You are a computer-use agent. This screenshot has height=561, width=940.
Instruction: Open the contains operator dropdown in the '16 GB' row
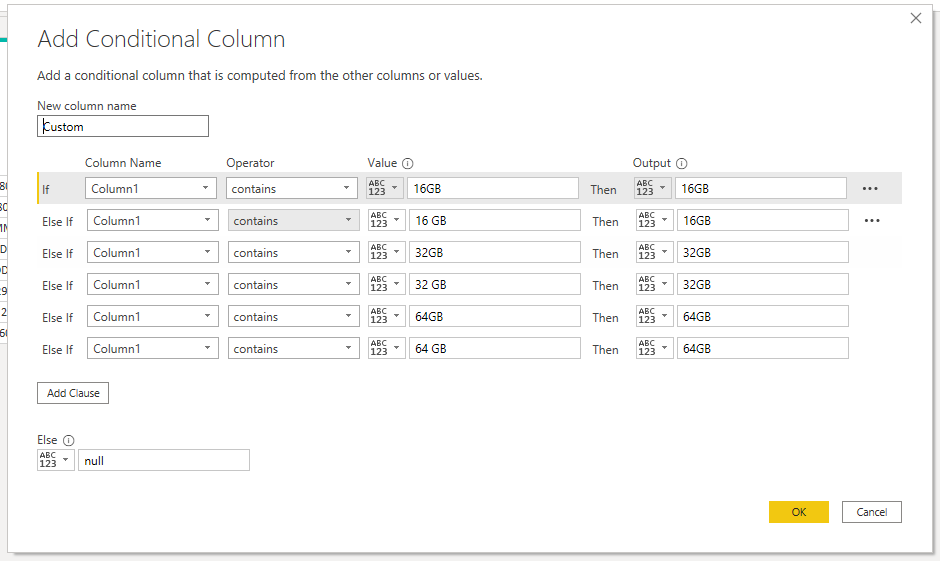(293, 220)
